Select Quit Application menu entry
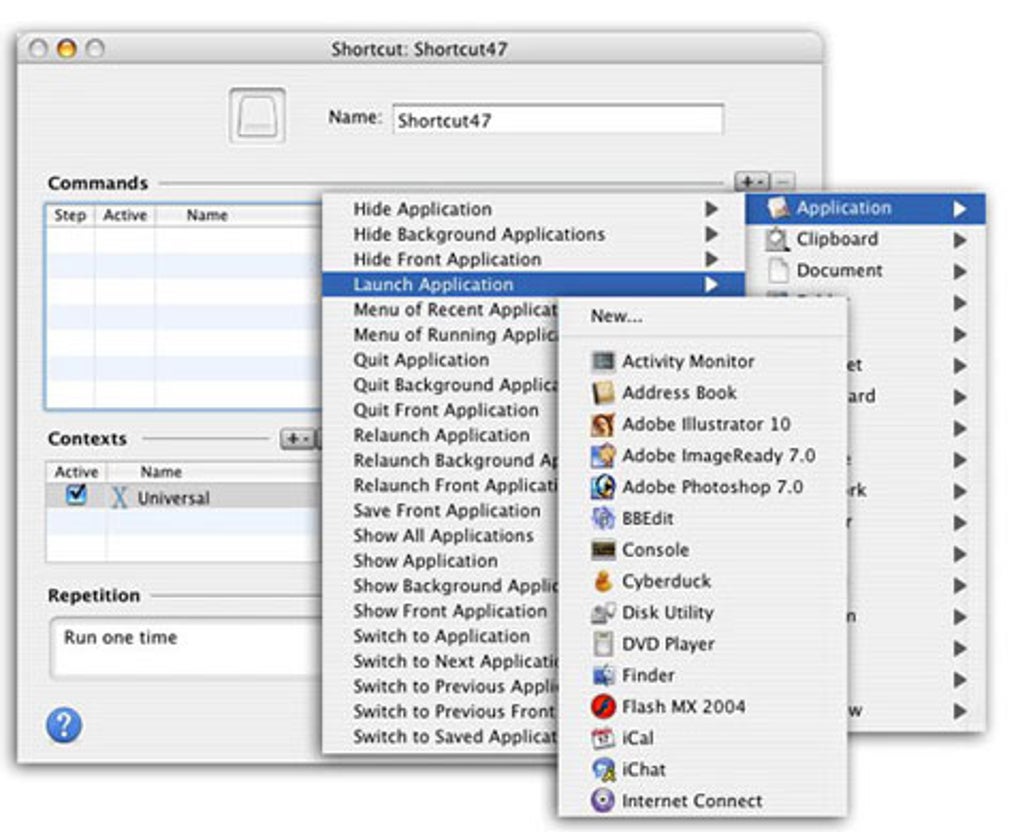 pyautogui.click(x=421, y=360)
